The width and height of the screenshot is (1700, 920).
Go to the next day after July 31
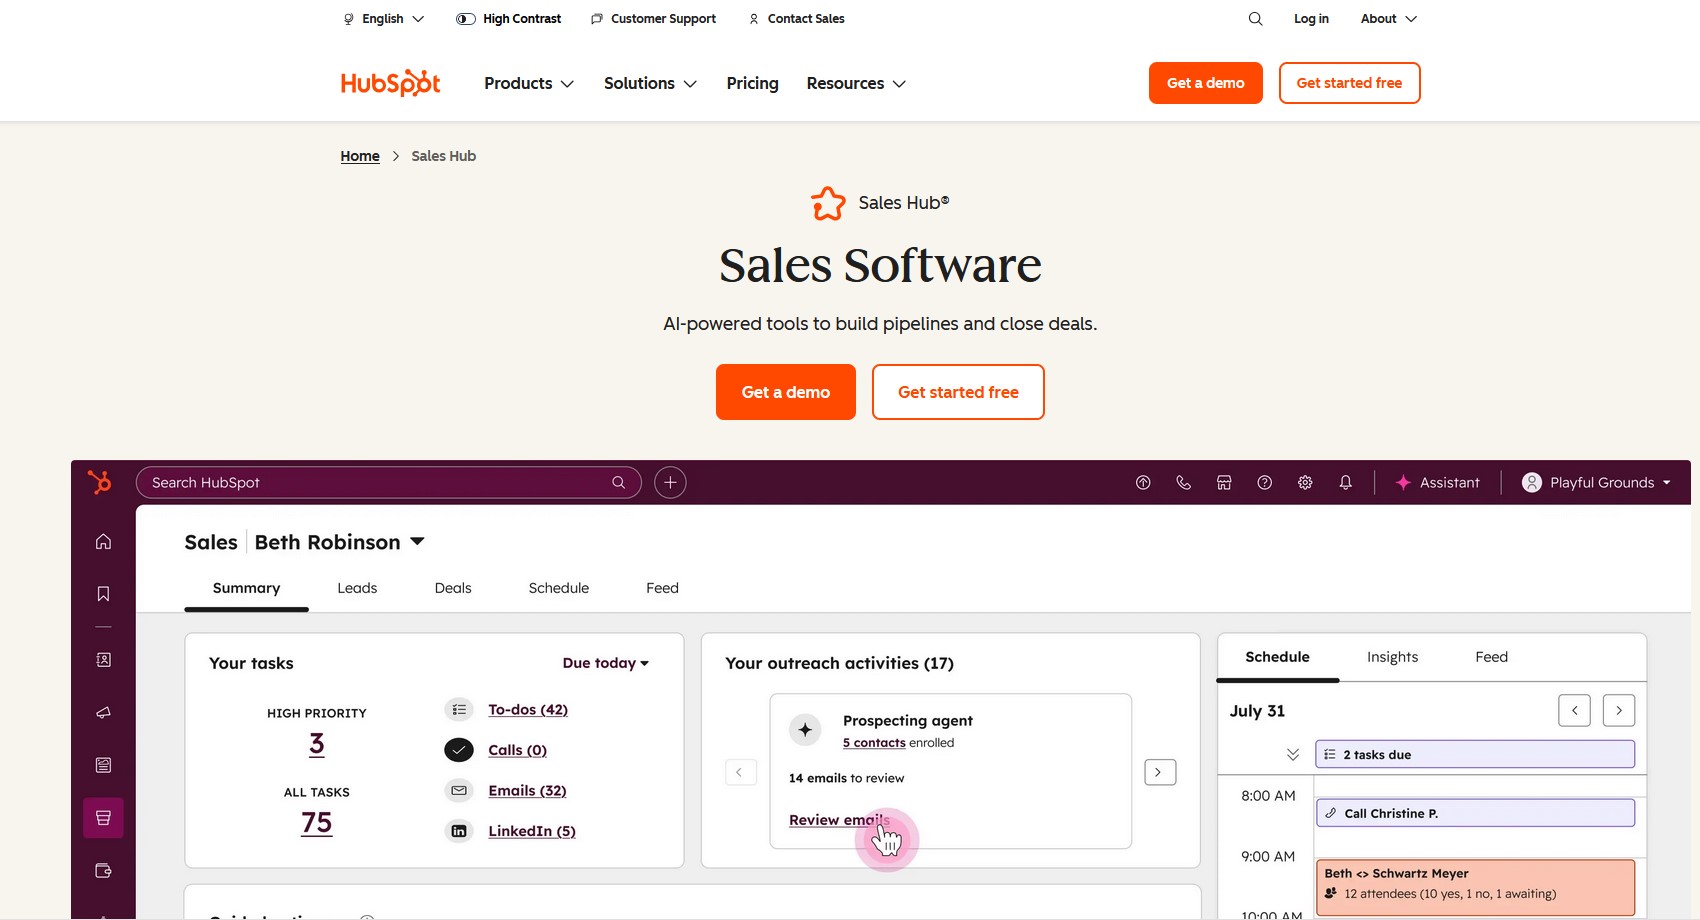pyautogui.click(x=1619, y=711)
